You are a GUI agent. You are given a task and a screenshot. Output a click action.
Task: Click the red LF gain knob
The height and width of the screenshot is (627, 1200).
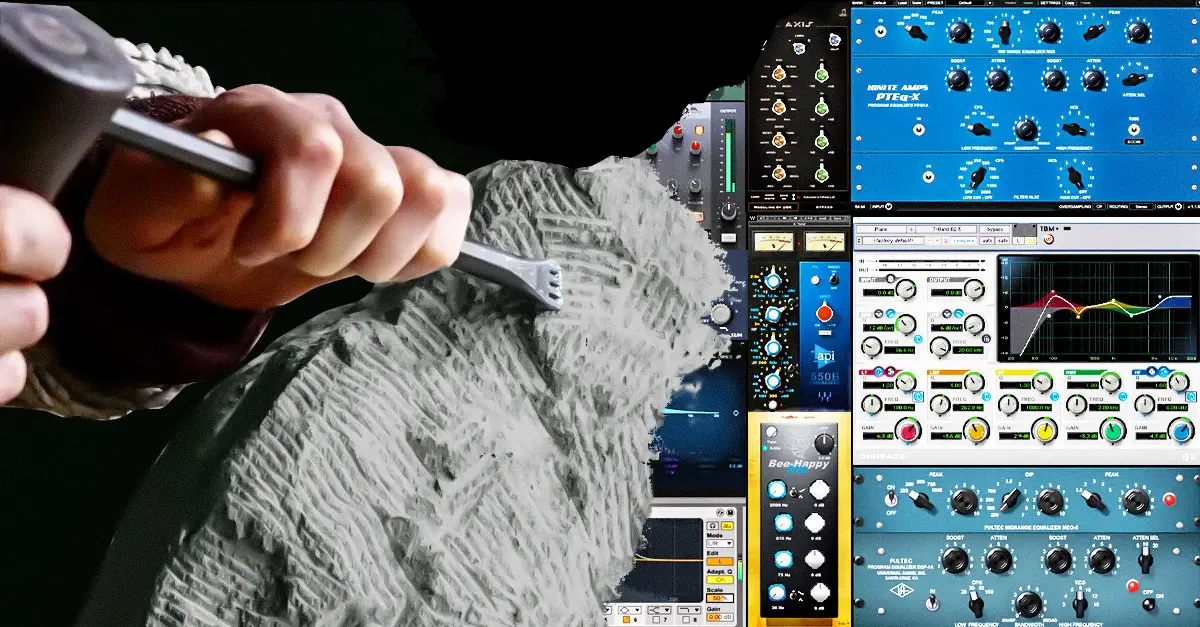pyautogui.click(x=906, y=432)
